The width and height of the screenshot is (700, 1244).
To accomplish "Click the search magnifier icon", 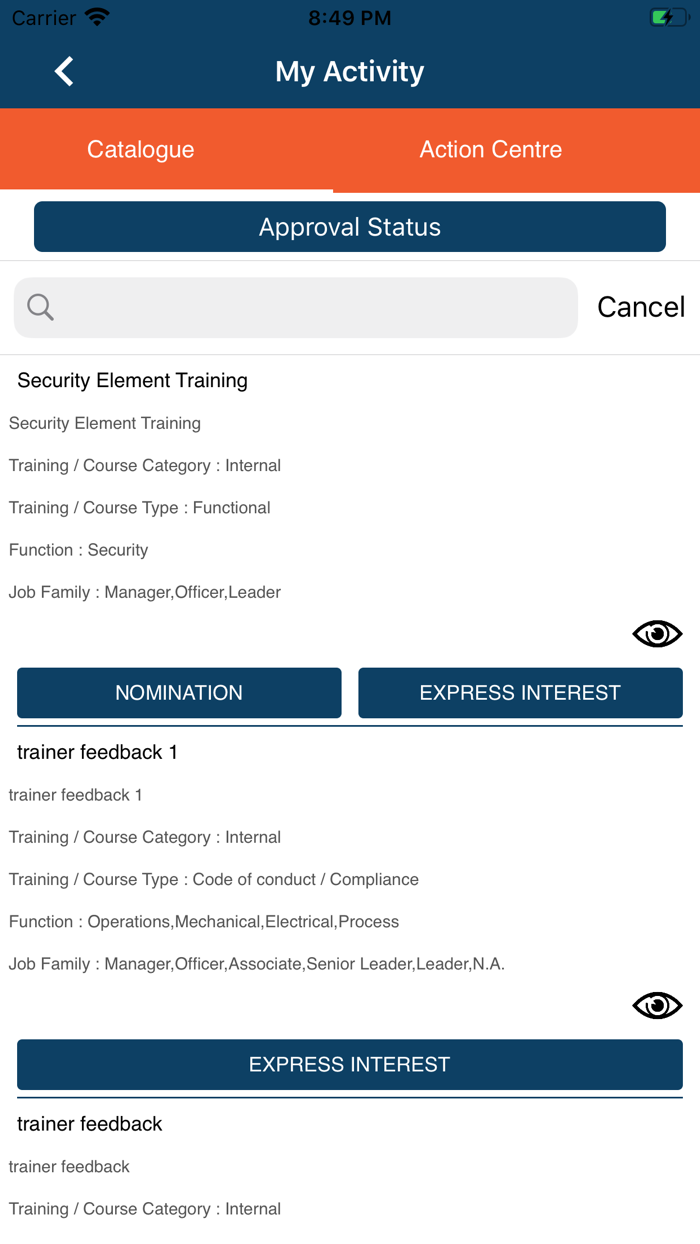I will pos(41,307).
